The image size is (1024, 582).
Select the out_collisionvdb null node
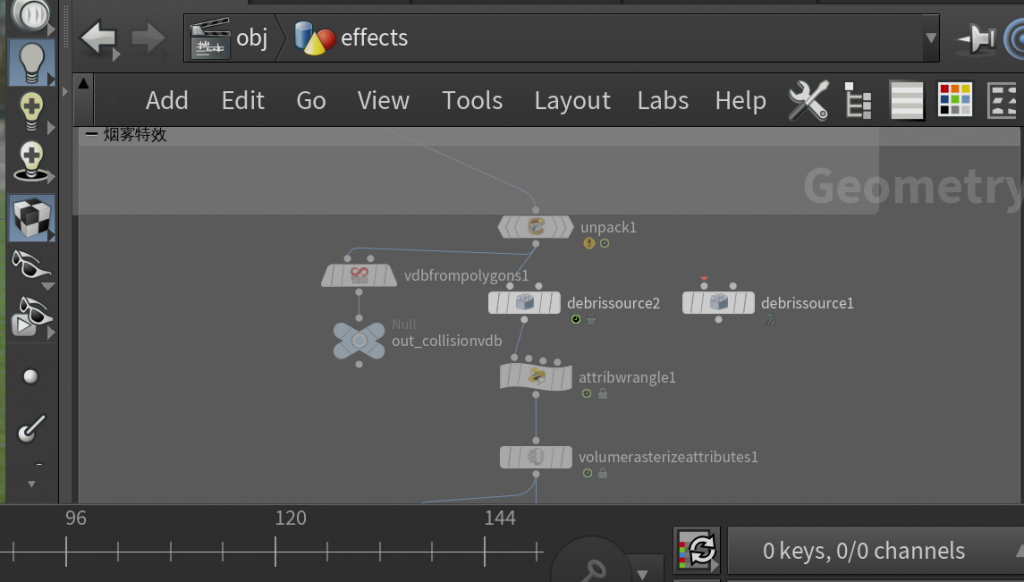pyautogui.click(x=359, y=340)
